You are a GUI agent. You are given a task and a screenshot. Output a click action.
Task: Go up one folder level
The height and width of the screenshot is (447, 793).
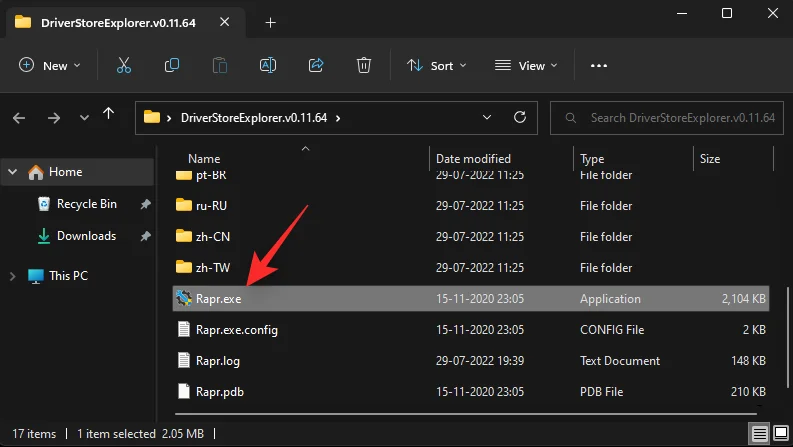coord(108,114)
